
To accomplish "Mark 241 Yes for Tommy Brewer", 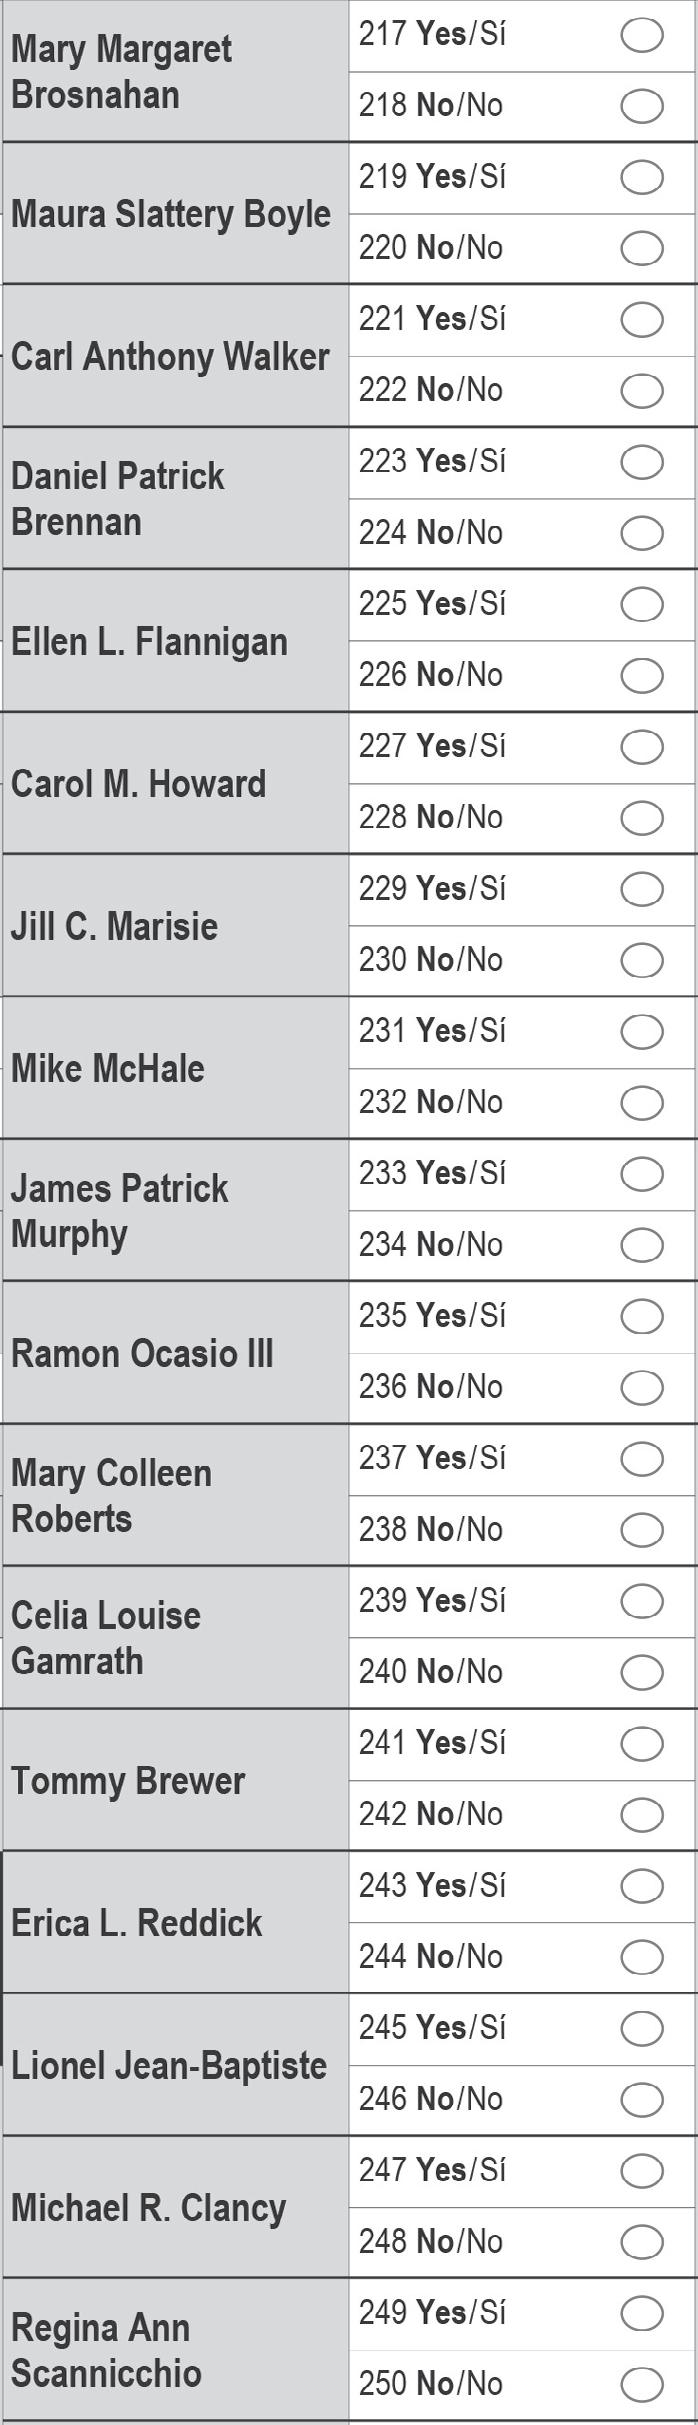I will tap(642, 1743).
